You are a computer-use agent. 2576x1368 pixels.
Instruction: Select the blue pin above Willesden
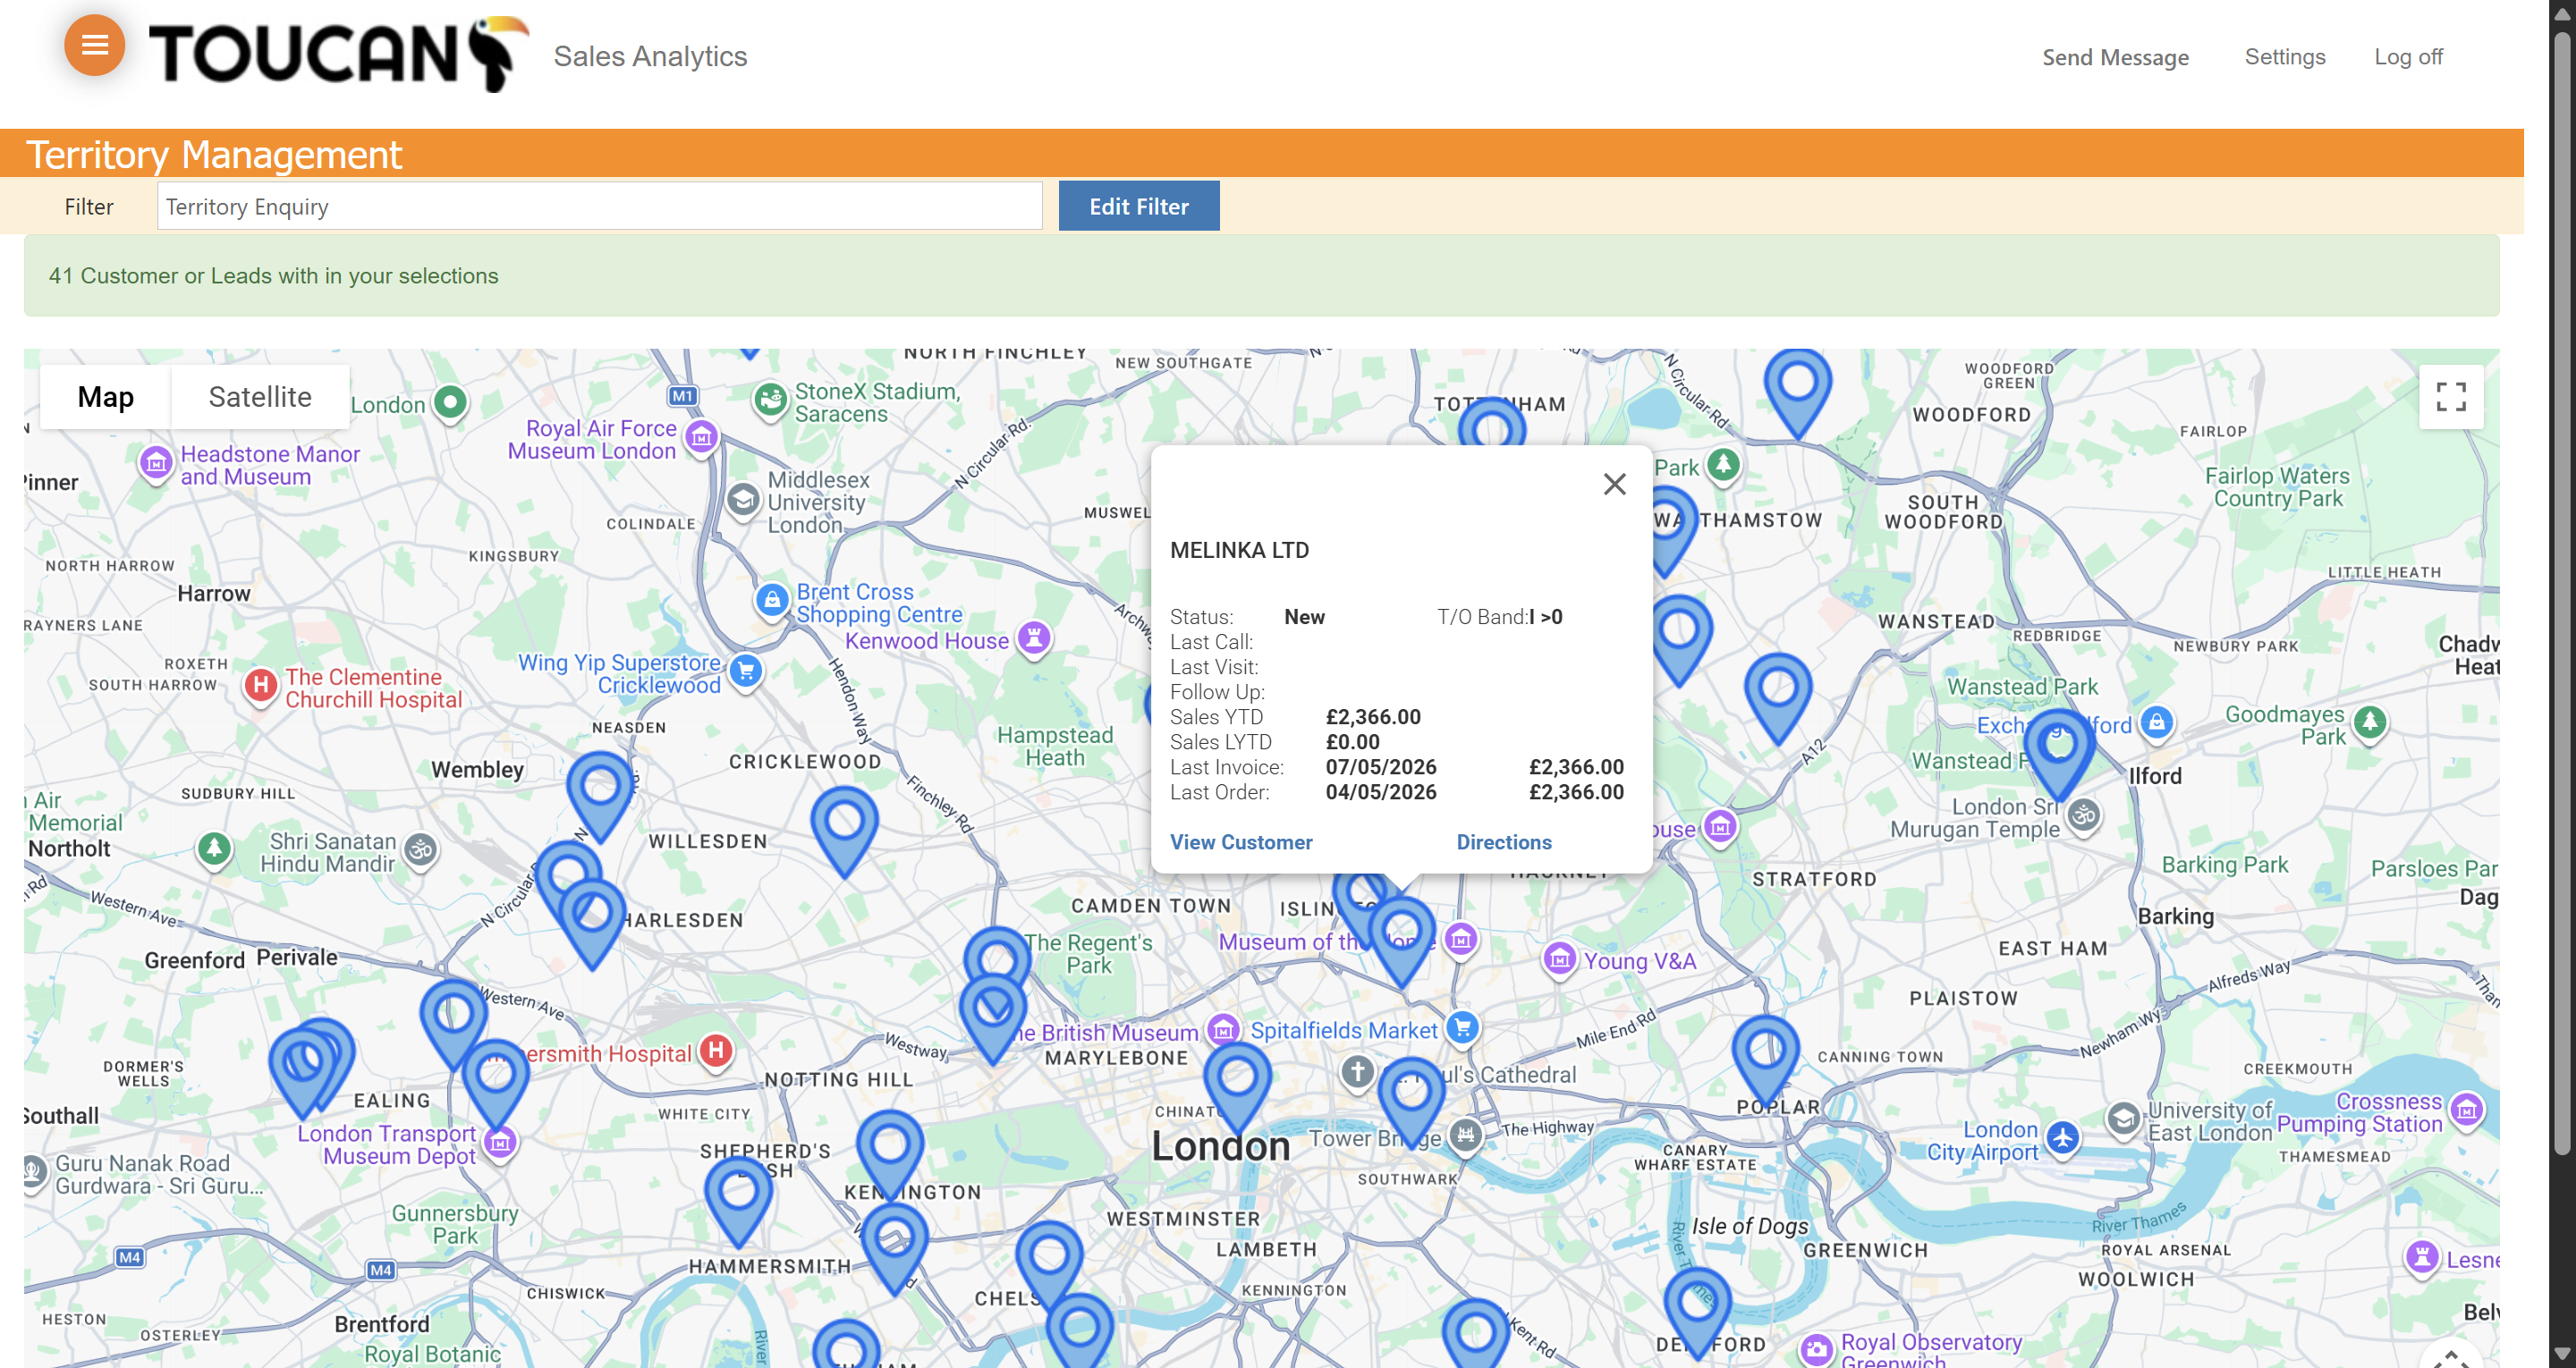point(844,832)
